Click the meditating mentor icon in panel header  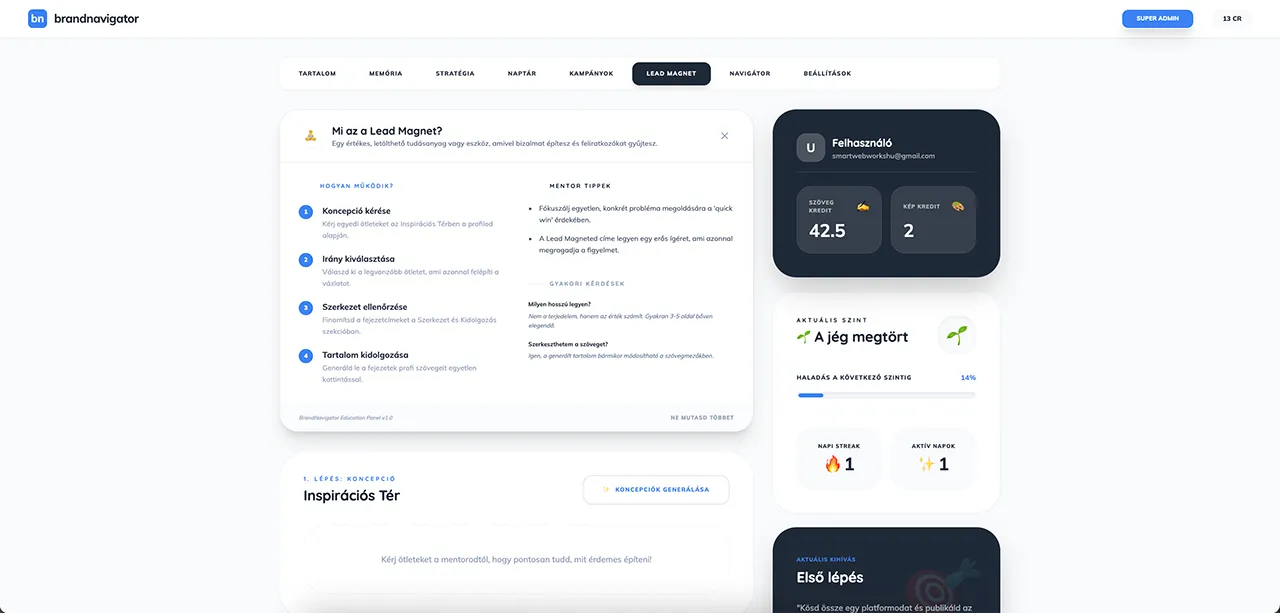pos(311,136)
